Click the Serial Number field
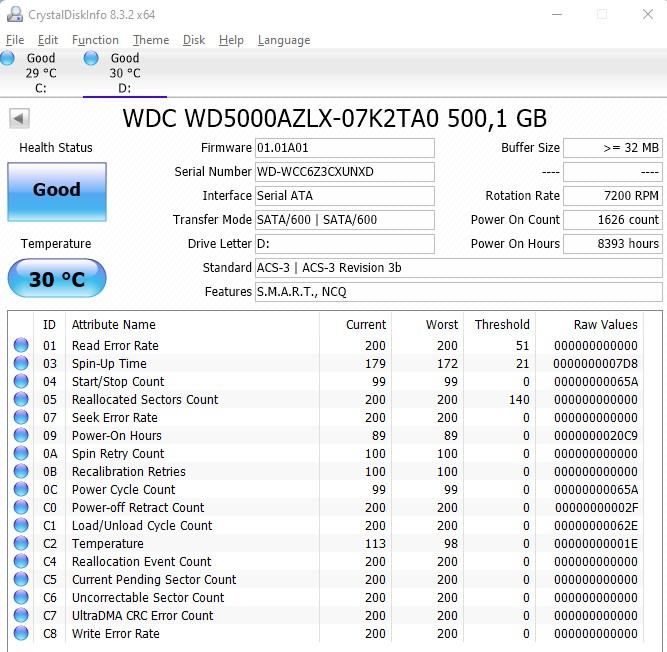The width and height of the screenshot is (667, 652). (345, 172)
